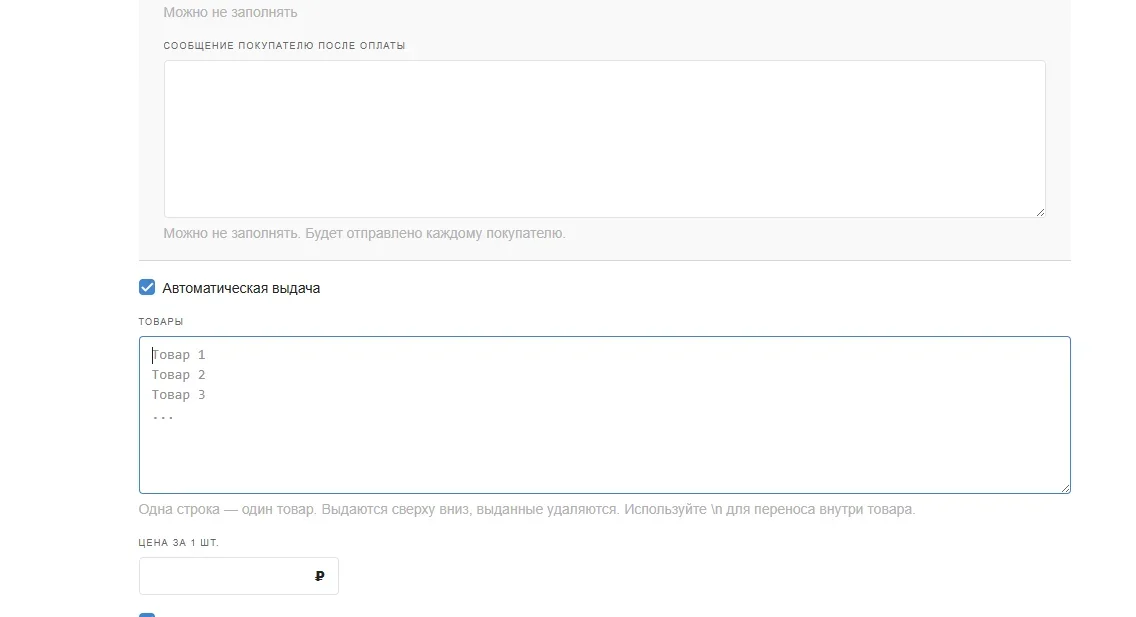
Task: Click the Товар 2 placeholder line
Action: click(x=179, y=375)
